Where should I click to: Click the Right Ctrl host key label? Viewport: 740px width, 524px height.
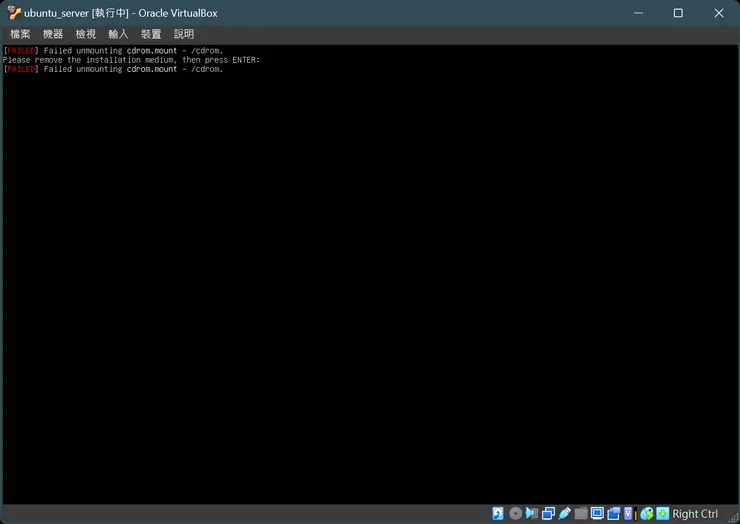[695, 514]
